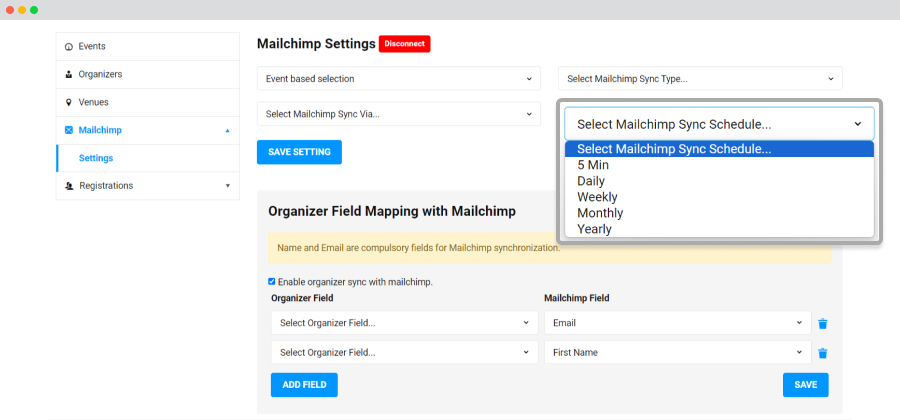Choose Monthly sync schedule option
The height and width of the screenshot is (420, 900).
click(719, 213)
